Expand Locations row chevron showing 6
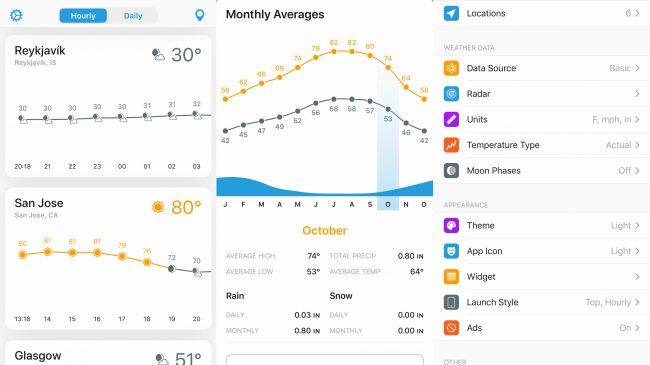The image size is (650, 365). [637, 13]
